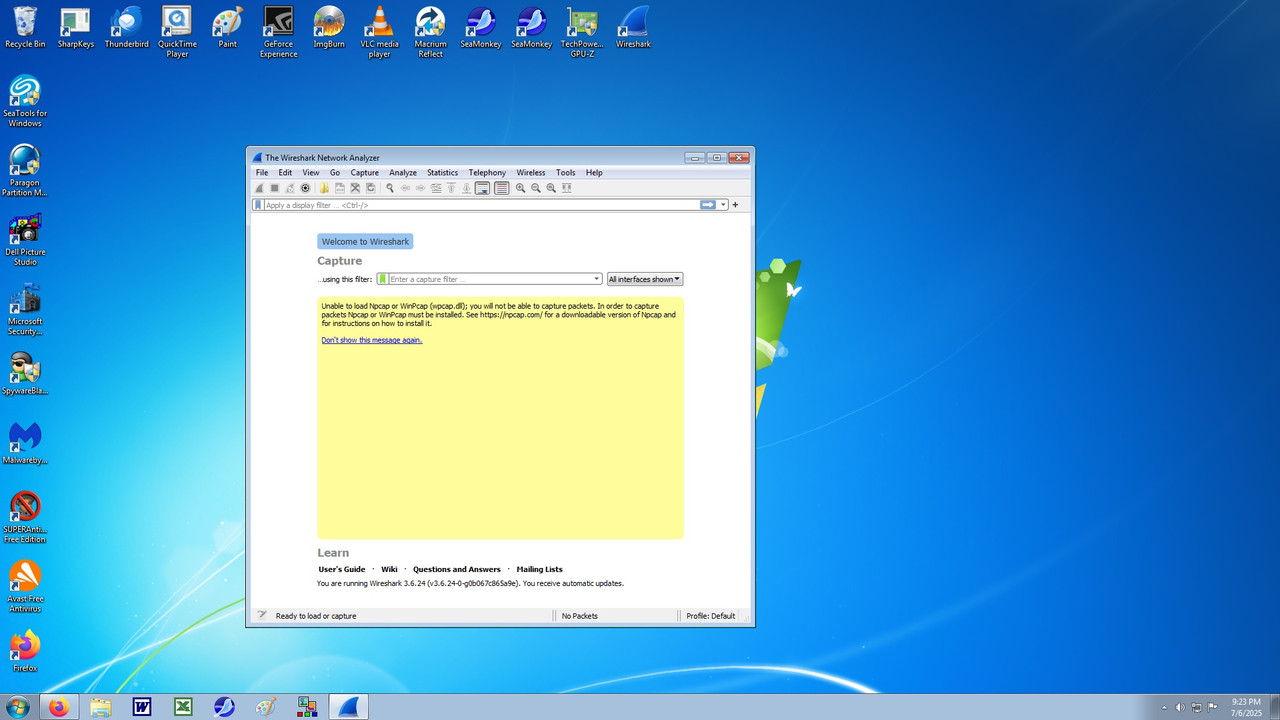Open Questions and Answers link
1280x720 pixels.
[x=457, y=569]
